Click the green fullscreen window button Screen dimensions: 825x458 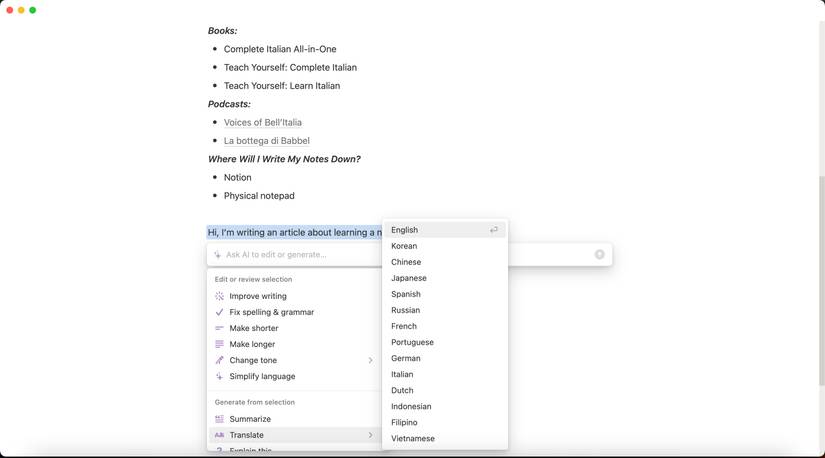[33, 10]
